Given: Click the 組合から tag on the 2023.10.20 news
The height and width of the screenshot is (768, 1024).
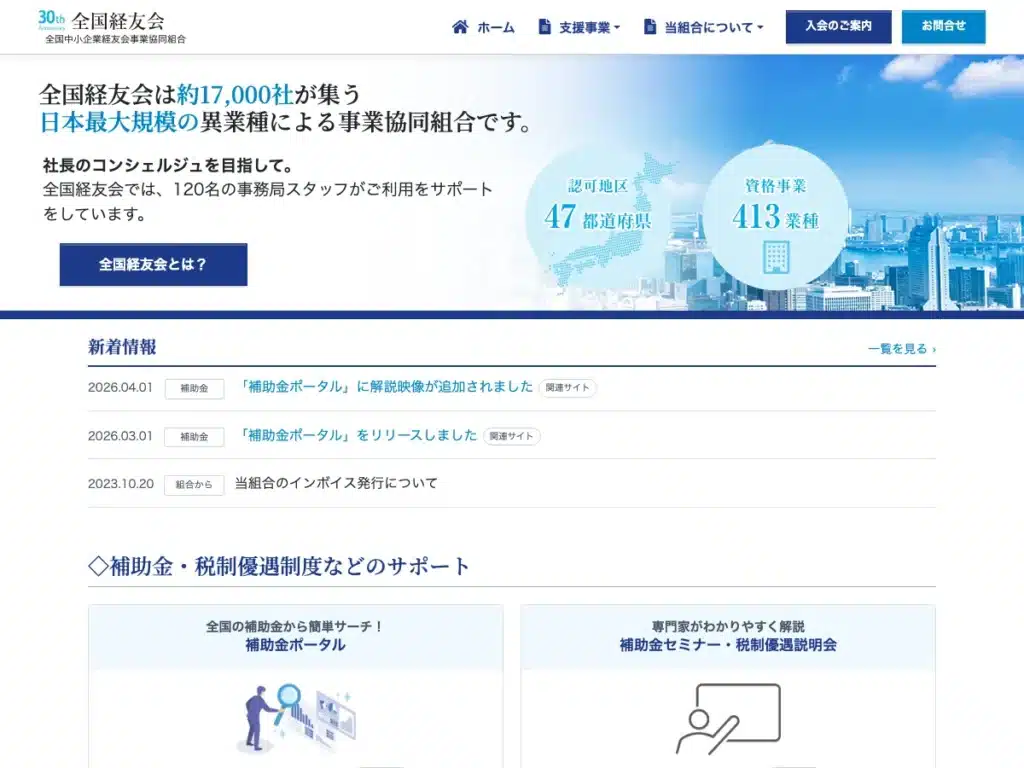Looking at the screenshot, I should 194,485.
